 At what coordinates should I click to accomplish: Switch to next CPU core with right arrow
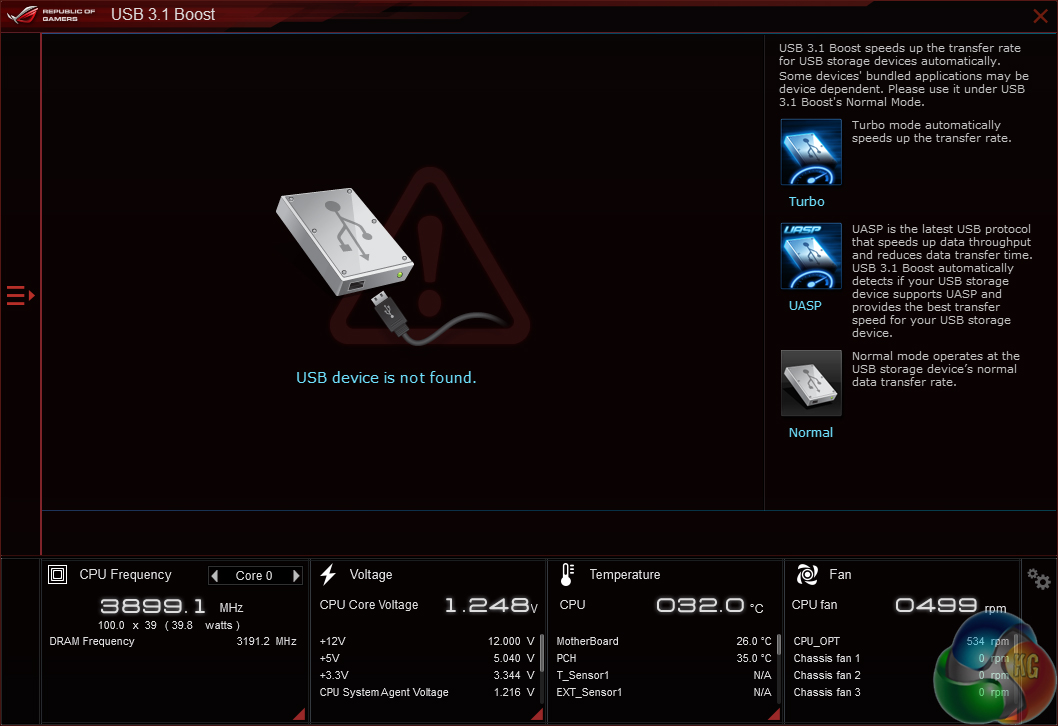(x=296, y=576)
